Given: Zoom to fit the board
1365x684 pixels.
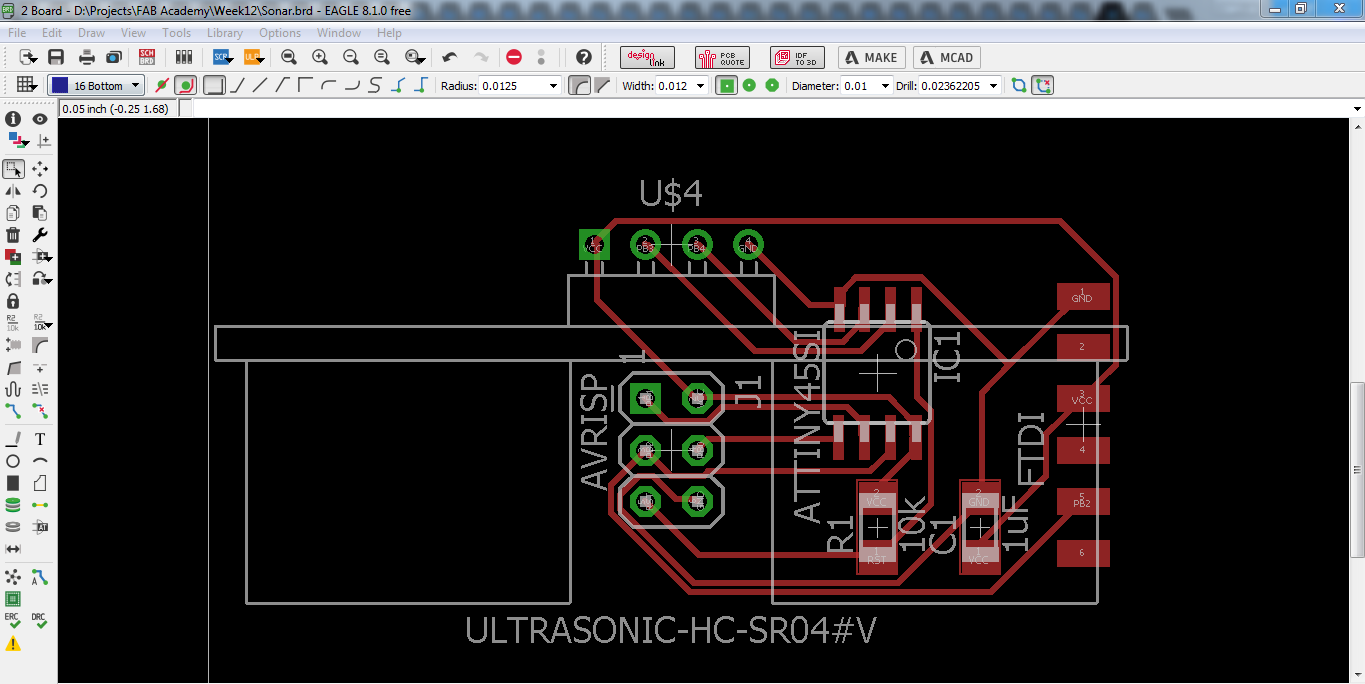Looking at the screenshot, I should coord(289,57).
